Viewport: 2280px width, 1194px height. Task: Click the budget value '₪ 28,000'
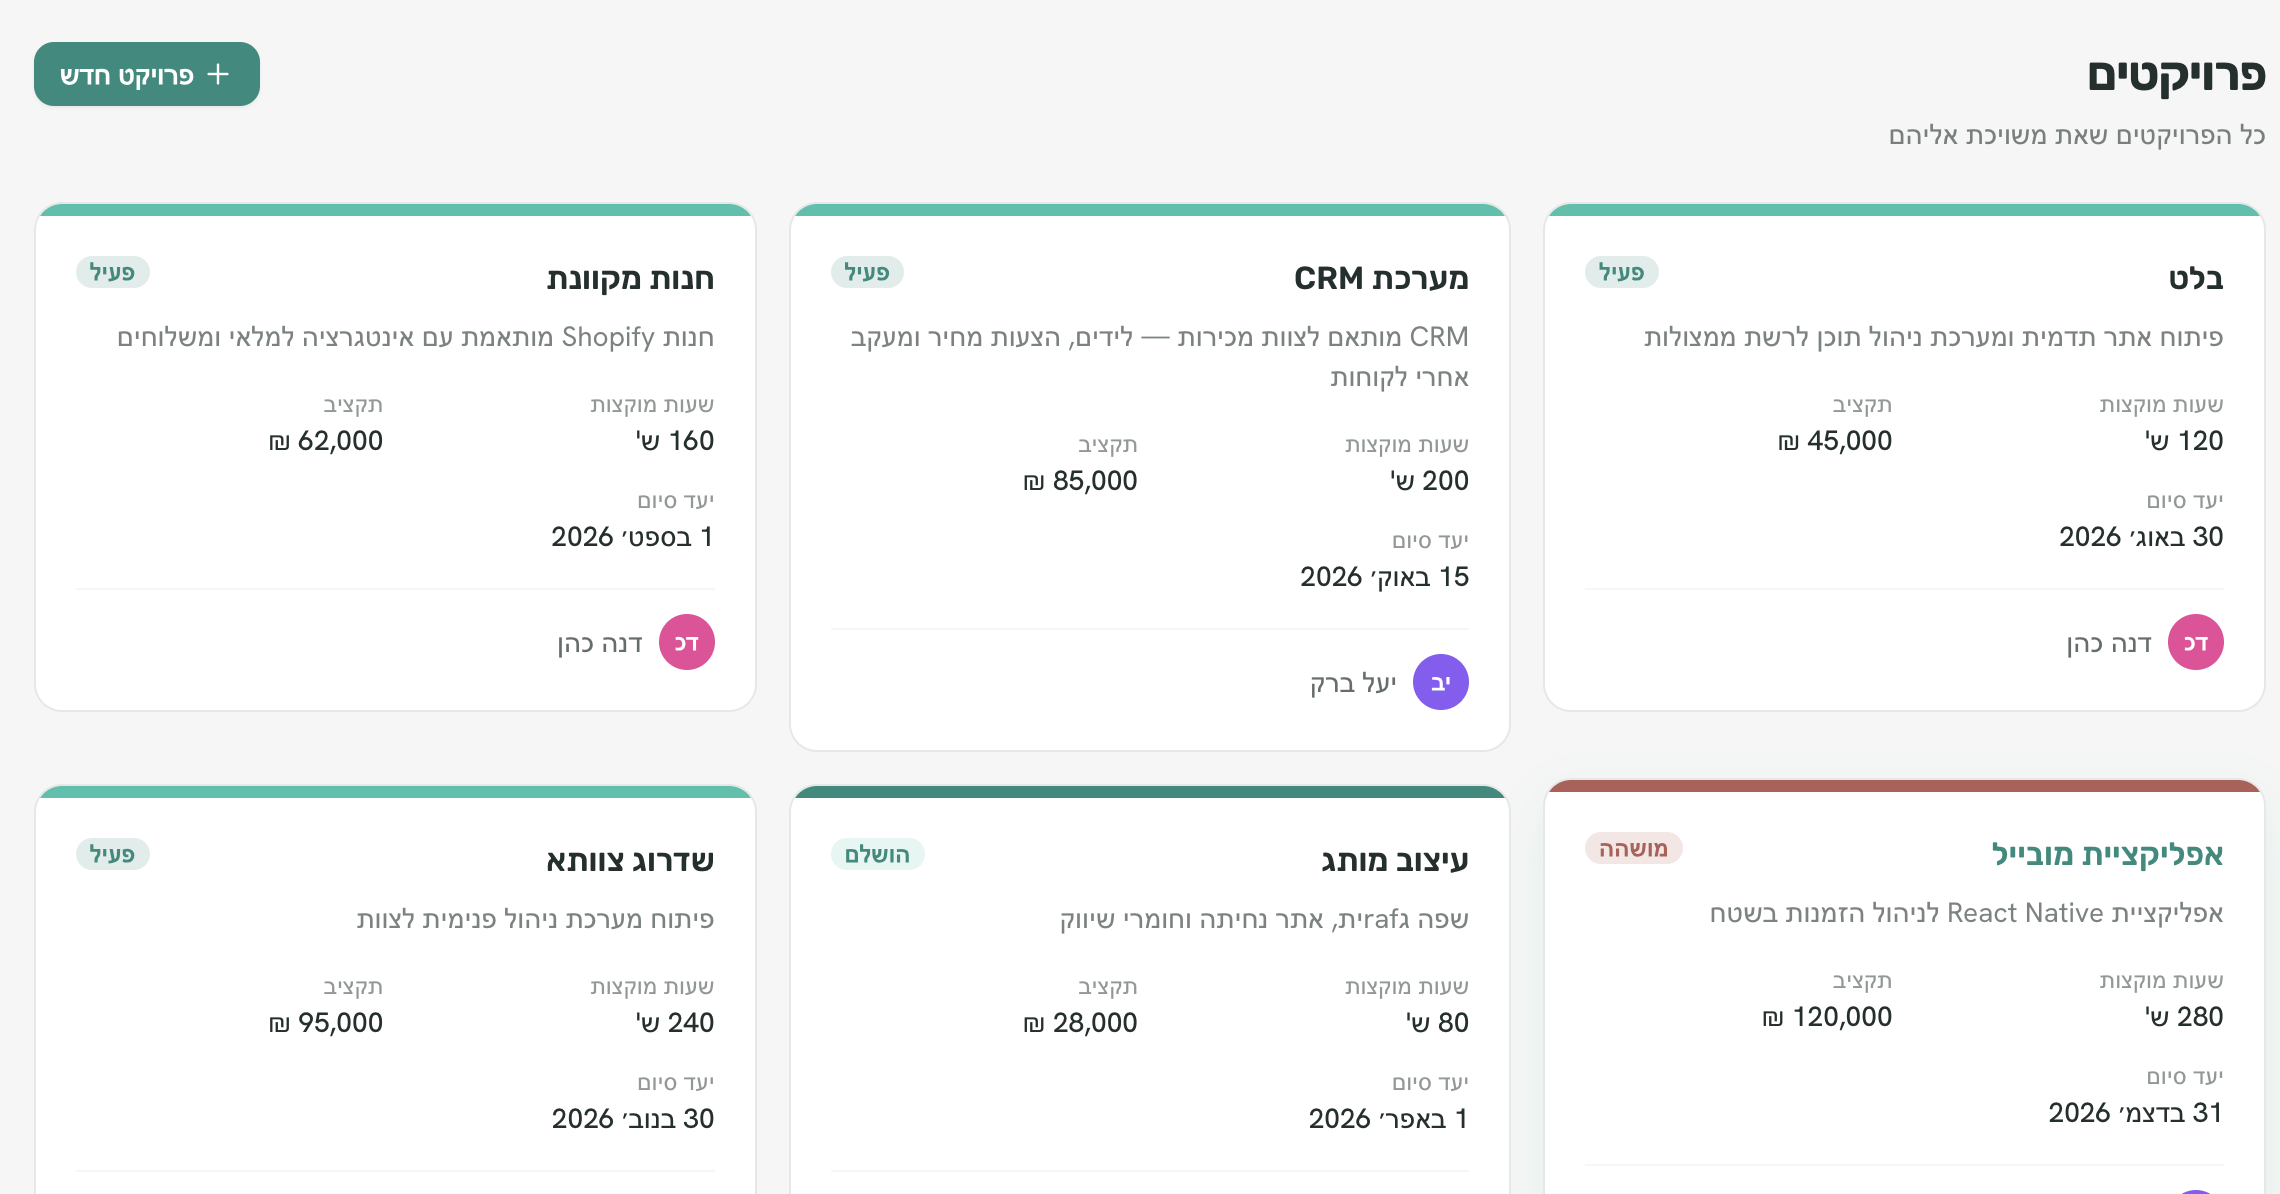point(1080,1023)
